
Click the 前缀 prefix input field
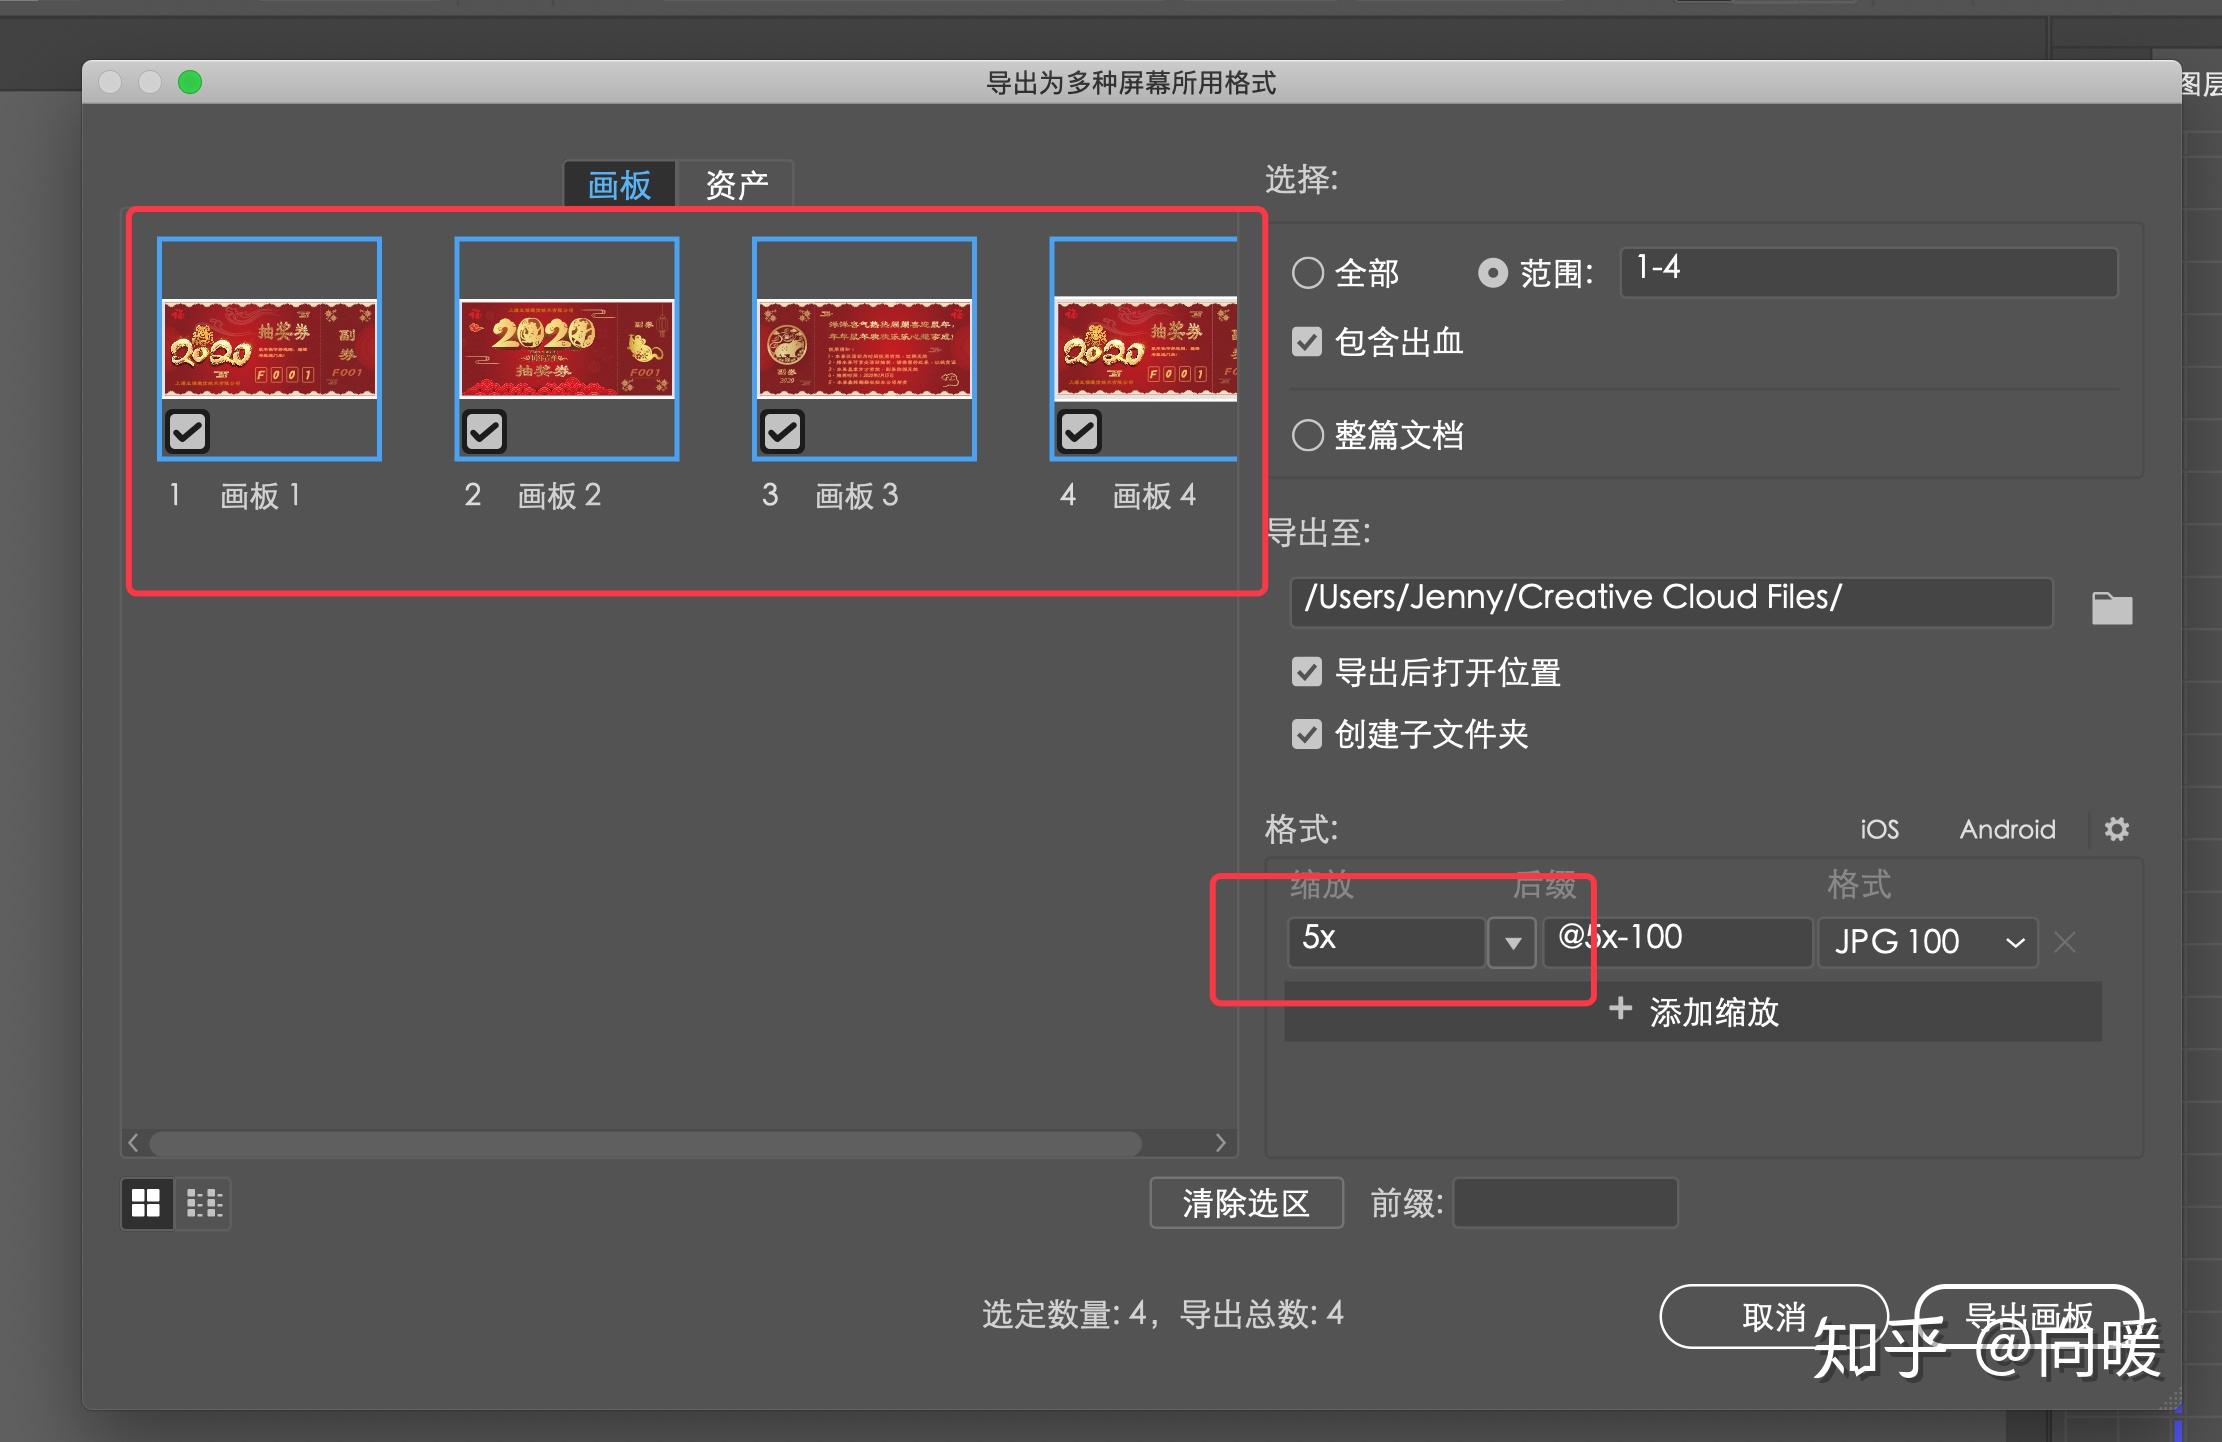pyautogui.click(x=1564, y=1203)
